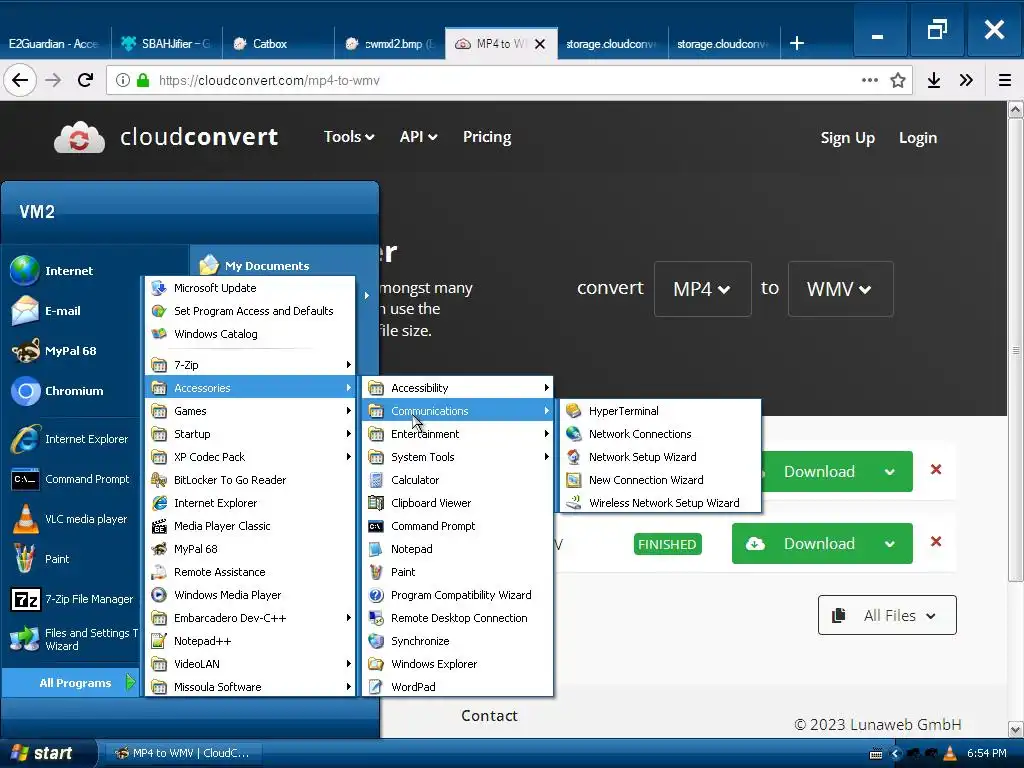Open HyperTerminal from Communications submenu

coord(660,411)
